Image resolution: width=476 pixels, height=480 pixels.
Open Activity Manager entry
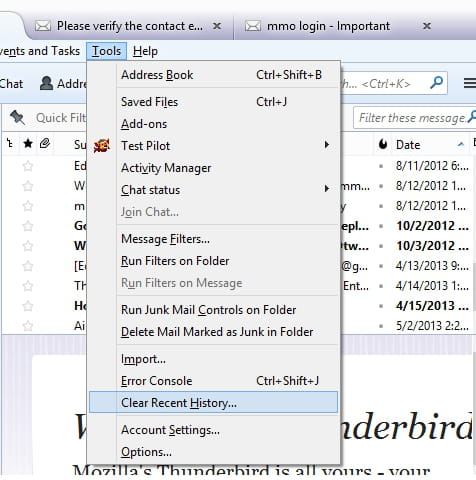[213, 168]
